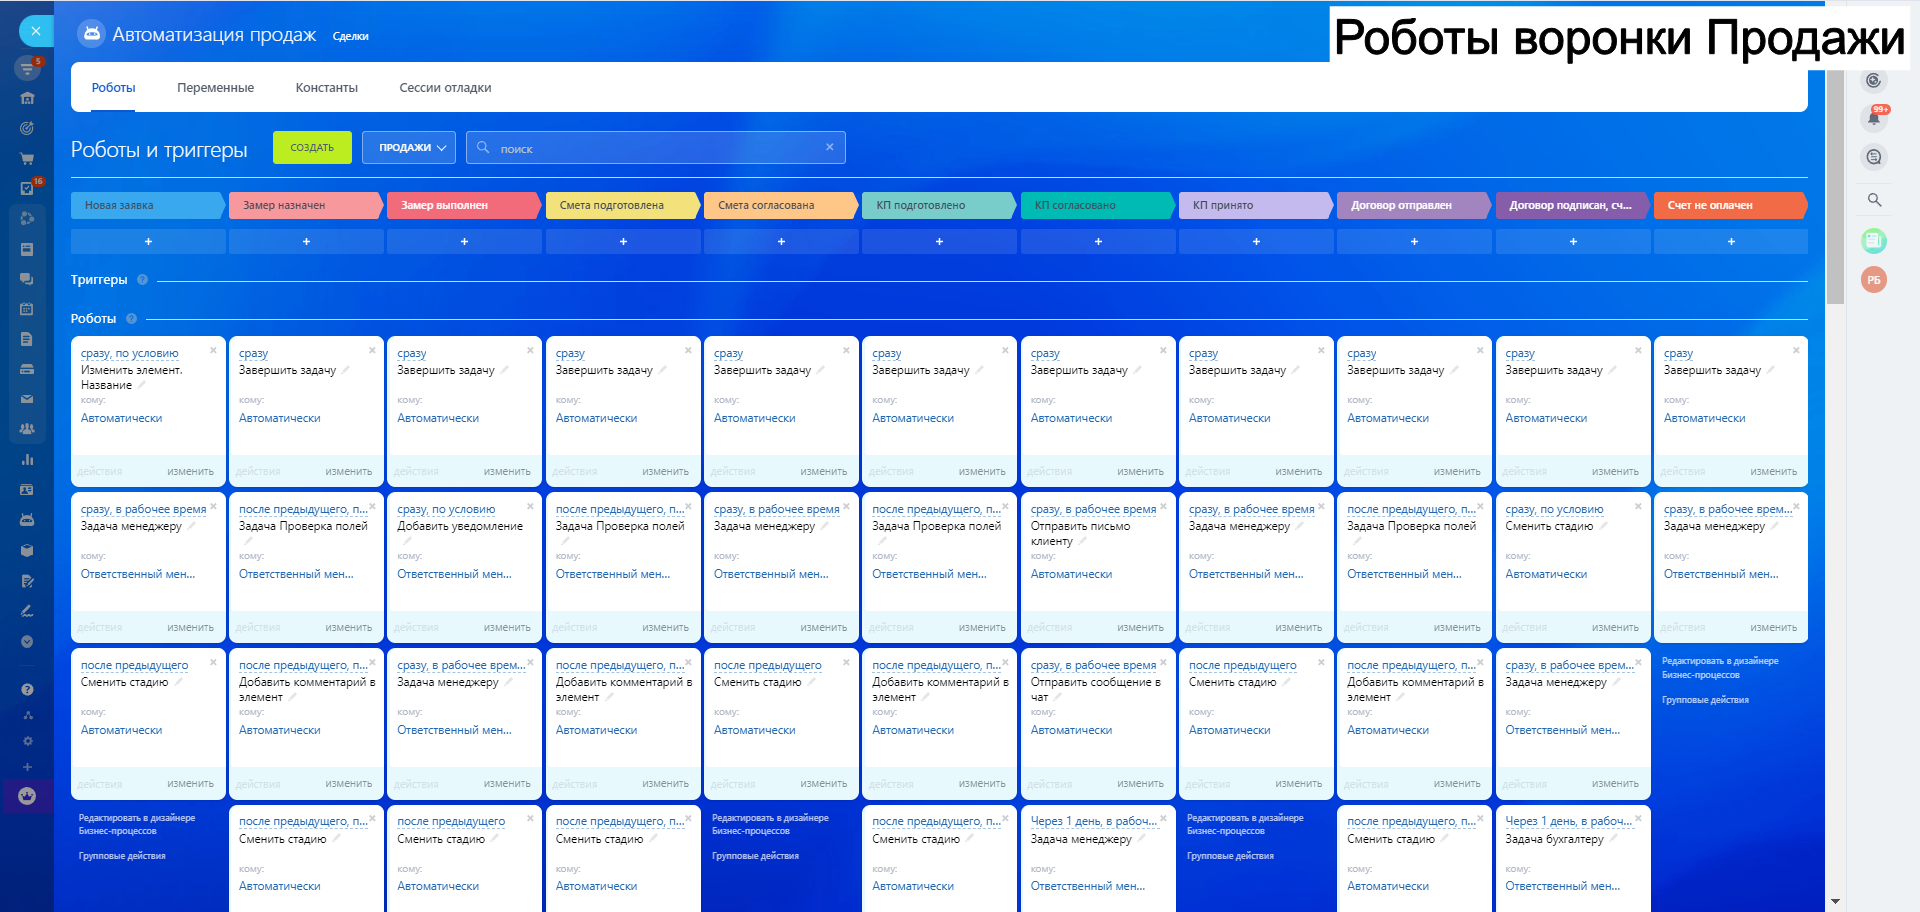Open the sign-pen icon in the left sidebar
Image resolution: width=1920 pixels, height=912 pixels.
(x=27, y=611)
